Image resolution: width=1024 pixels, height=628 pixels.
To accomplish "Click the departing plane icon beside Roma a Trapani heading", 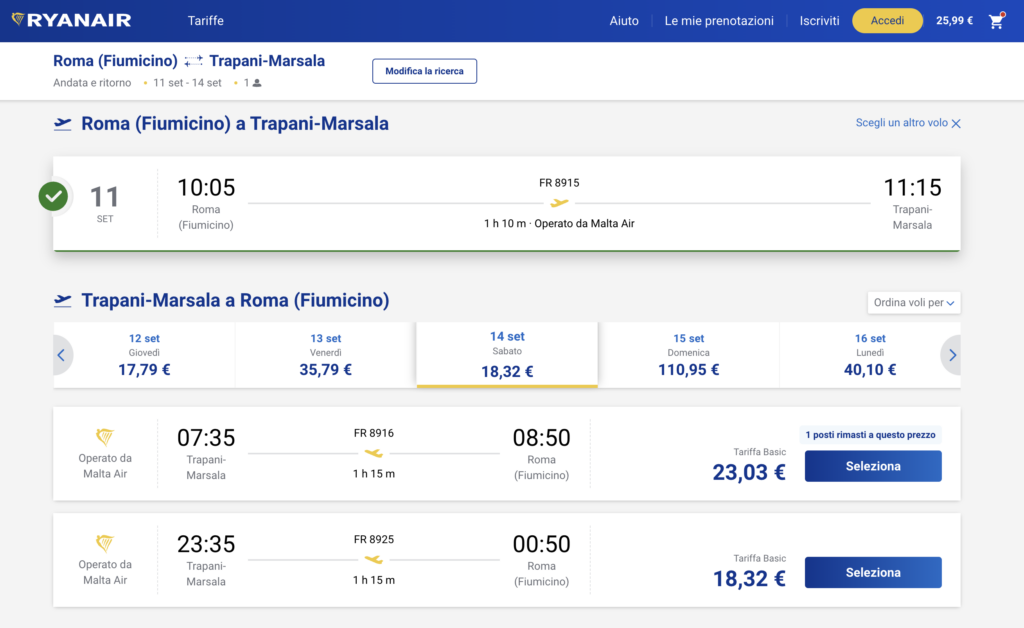I will click(63, 124).
